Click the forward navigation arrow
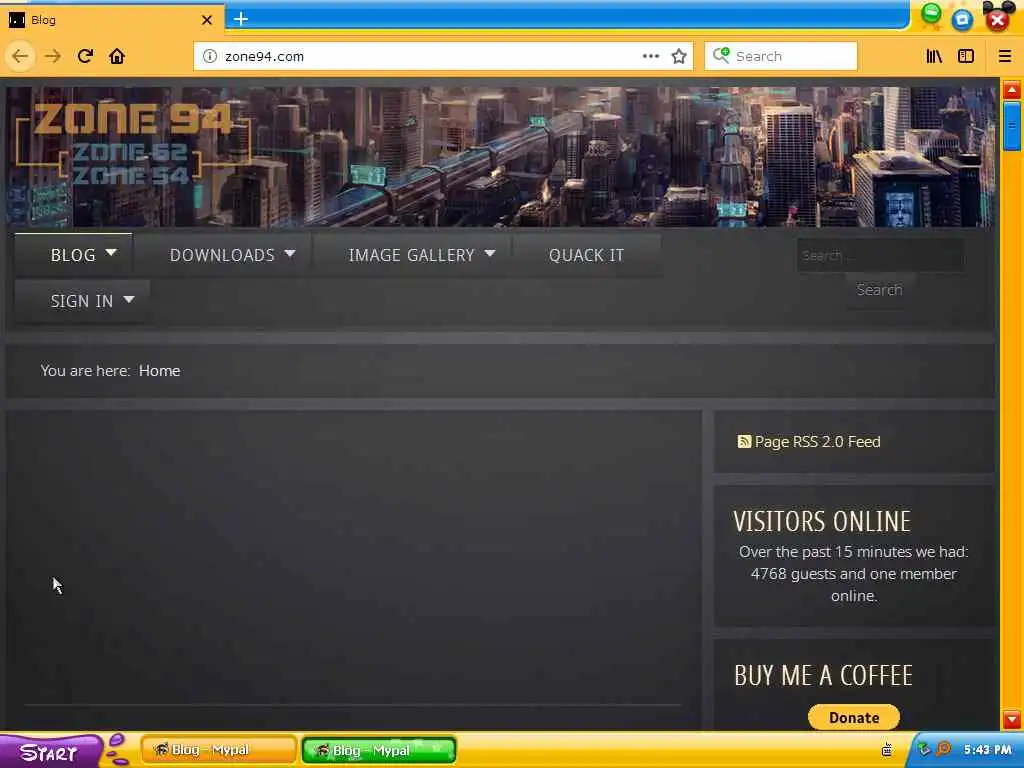Screen dimensions: 1024x768 [x=53, y=56]
